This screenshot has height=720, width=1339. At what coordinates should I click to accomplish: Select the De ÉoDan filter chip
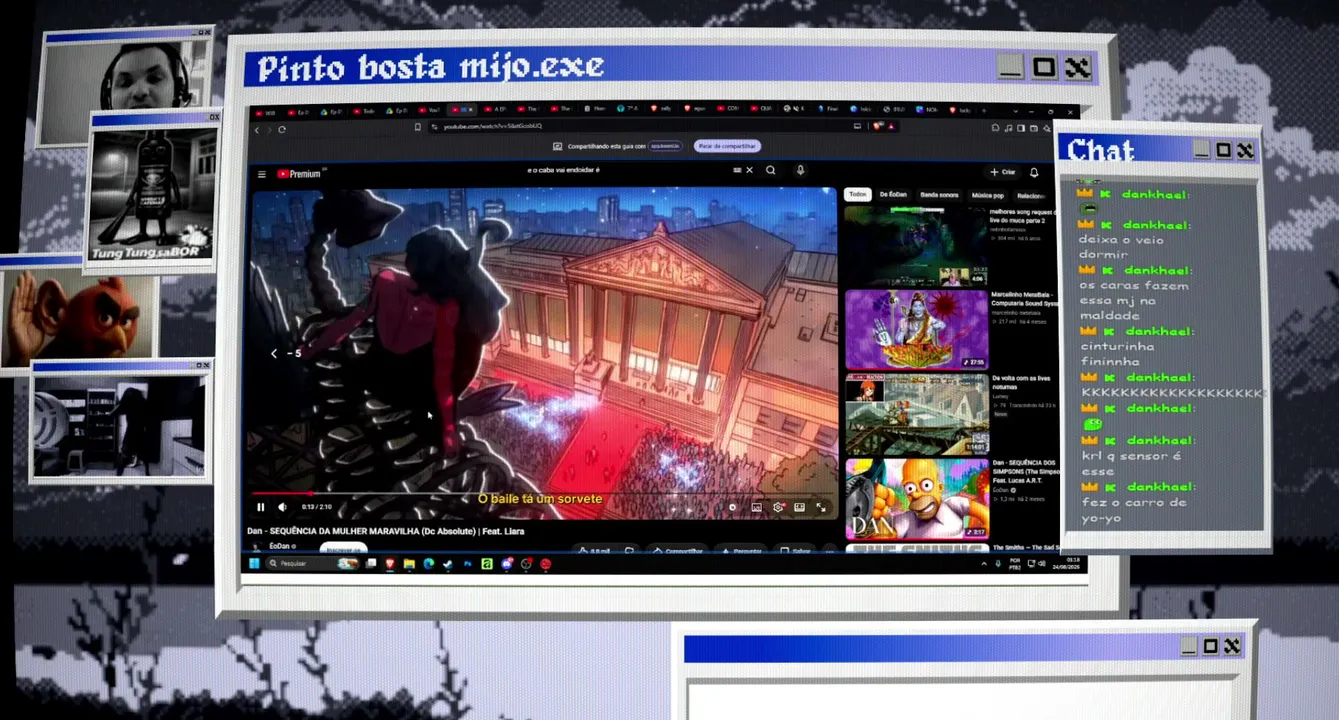point(894,194)
